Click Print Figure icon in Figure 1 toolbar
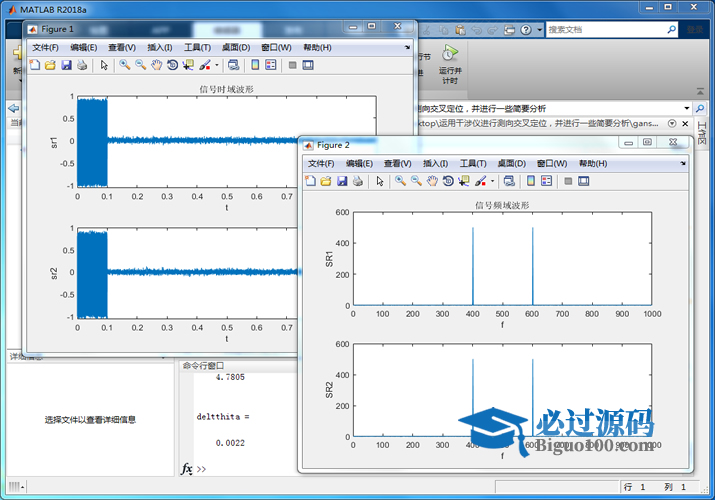Screen dimensions: 715x500 pos(82,65)
